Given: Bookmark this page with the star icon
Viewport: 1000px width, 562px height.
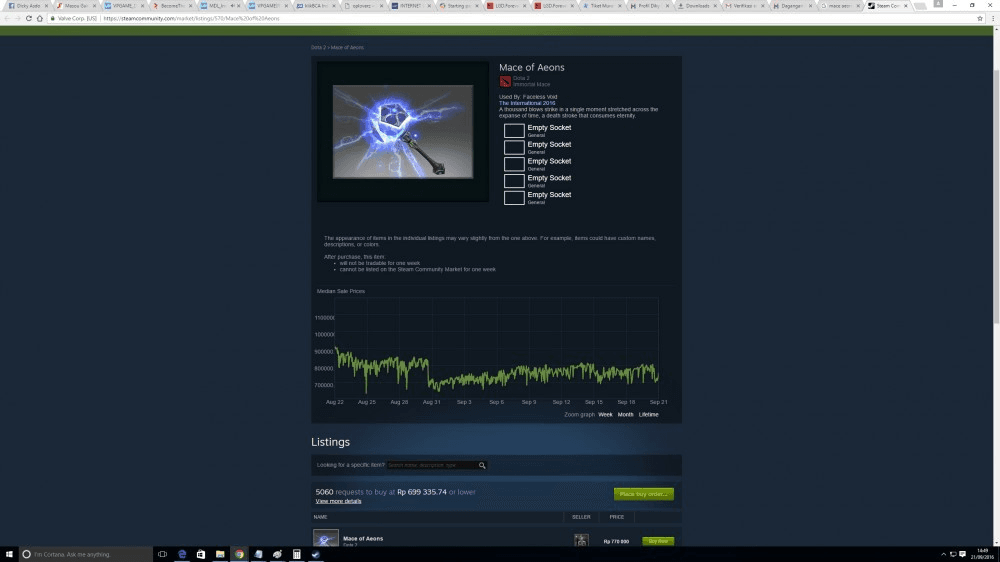Looking at the screenshot, I should [x=980, y=18].
